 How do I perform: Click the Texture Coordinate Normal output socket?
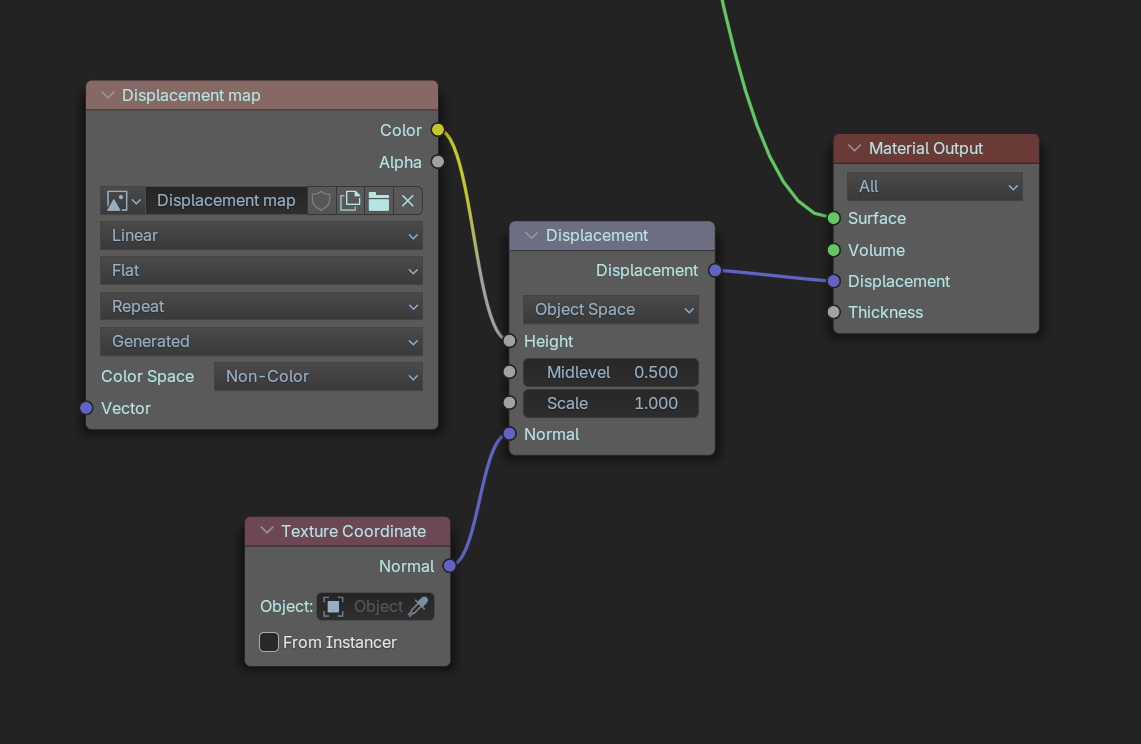coord(450,566)
